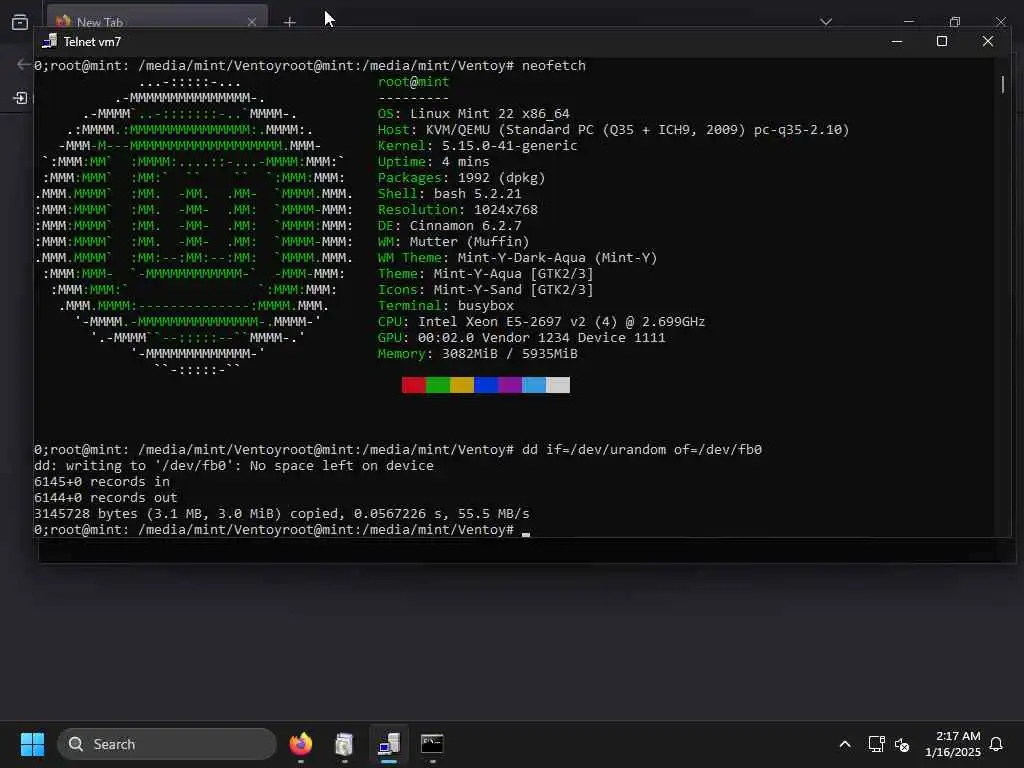
Task: Click the blue neofetch color block
Action: pos(486,385)
